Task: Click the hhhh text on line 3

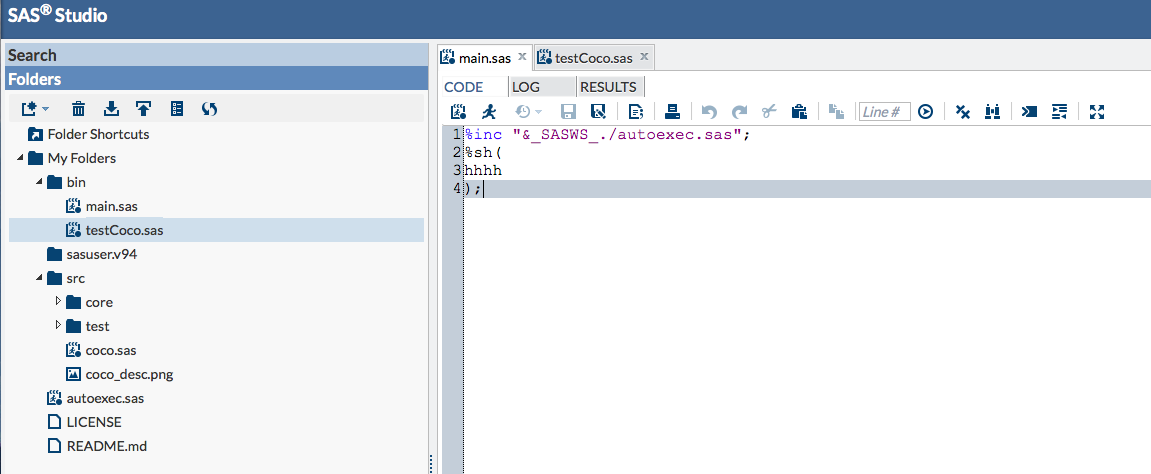Action: (483, 171)
